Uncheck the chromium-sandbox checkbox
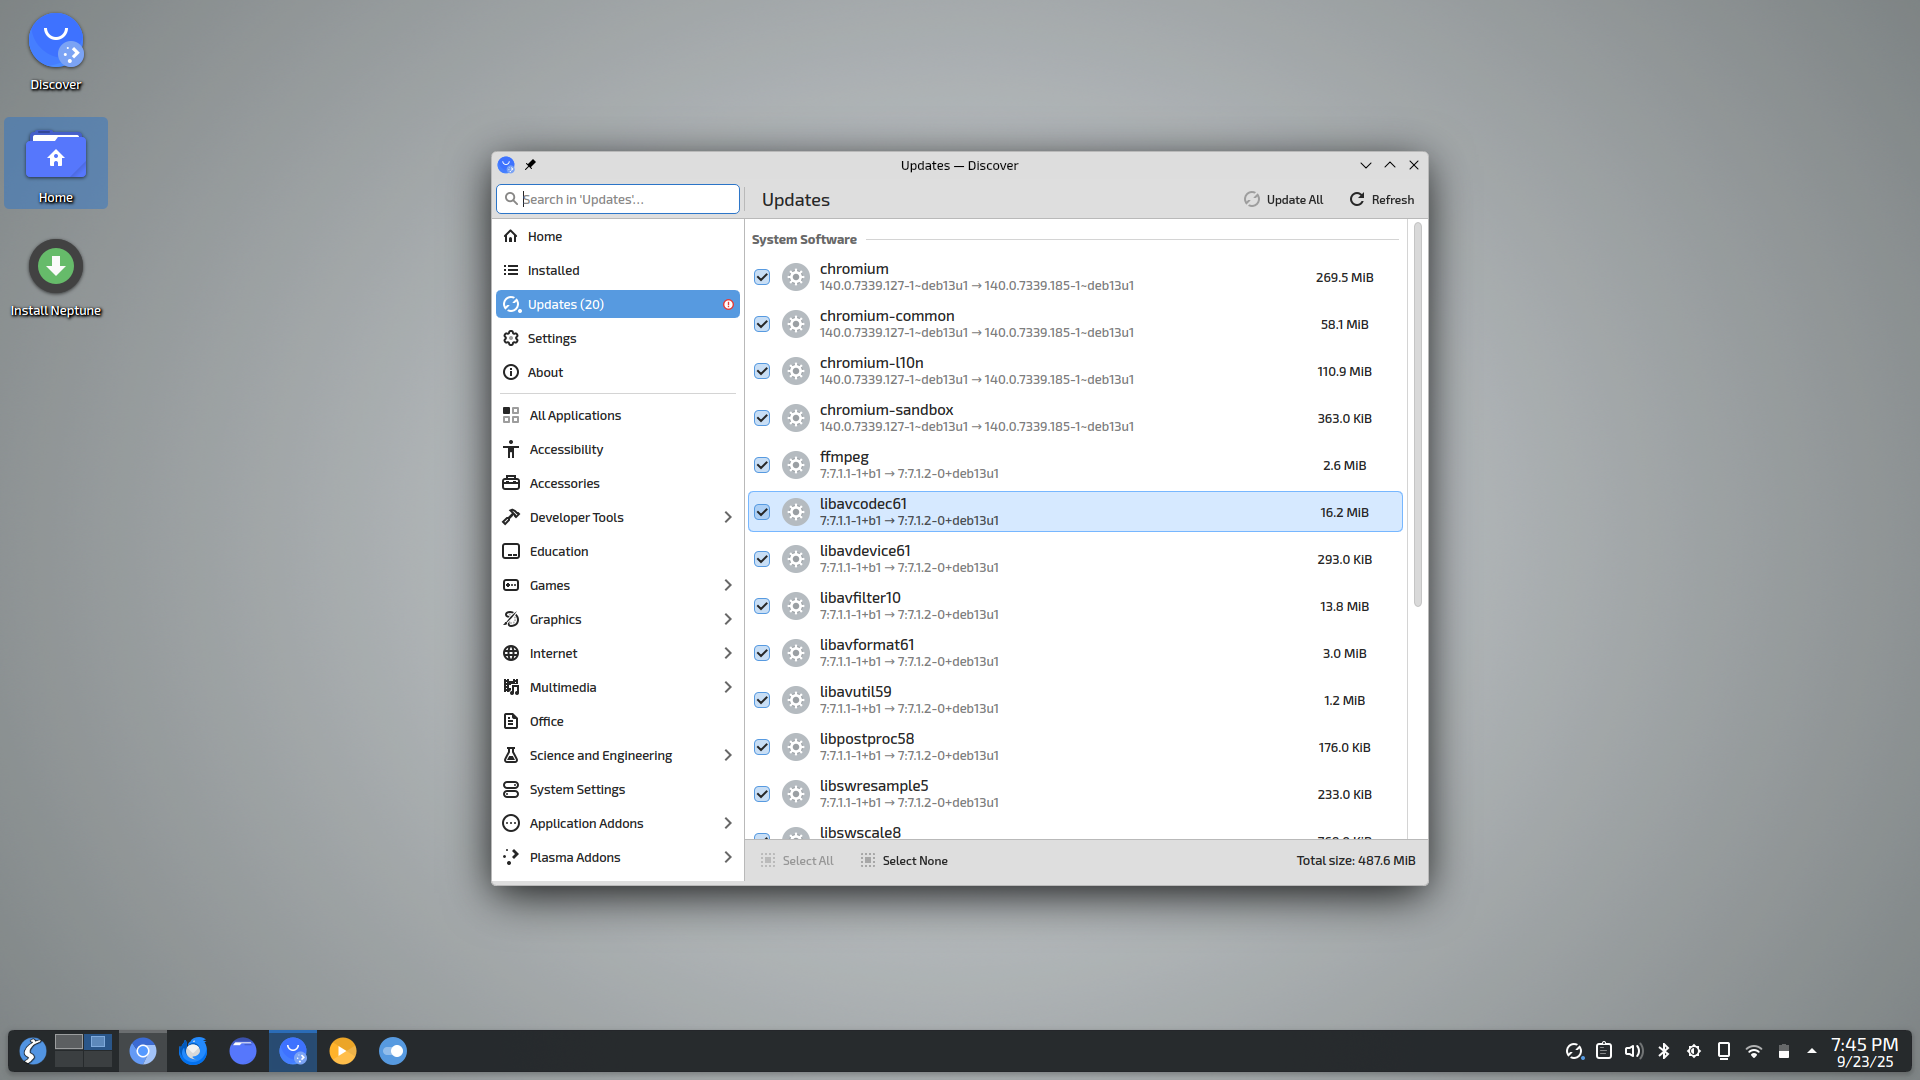The height and width of the screenshot is (1080, 1920). (762, 418)
